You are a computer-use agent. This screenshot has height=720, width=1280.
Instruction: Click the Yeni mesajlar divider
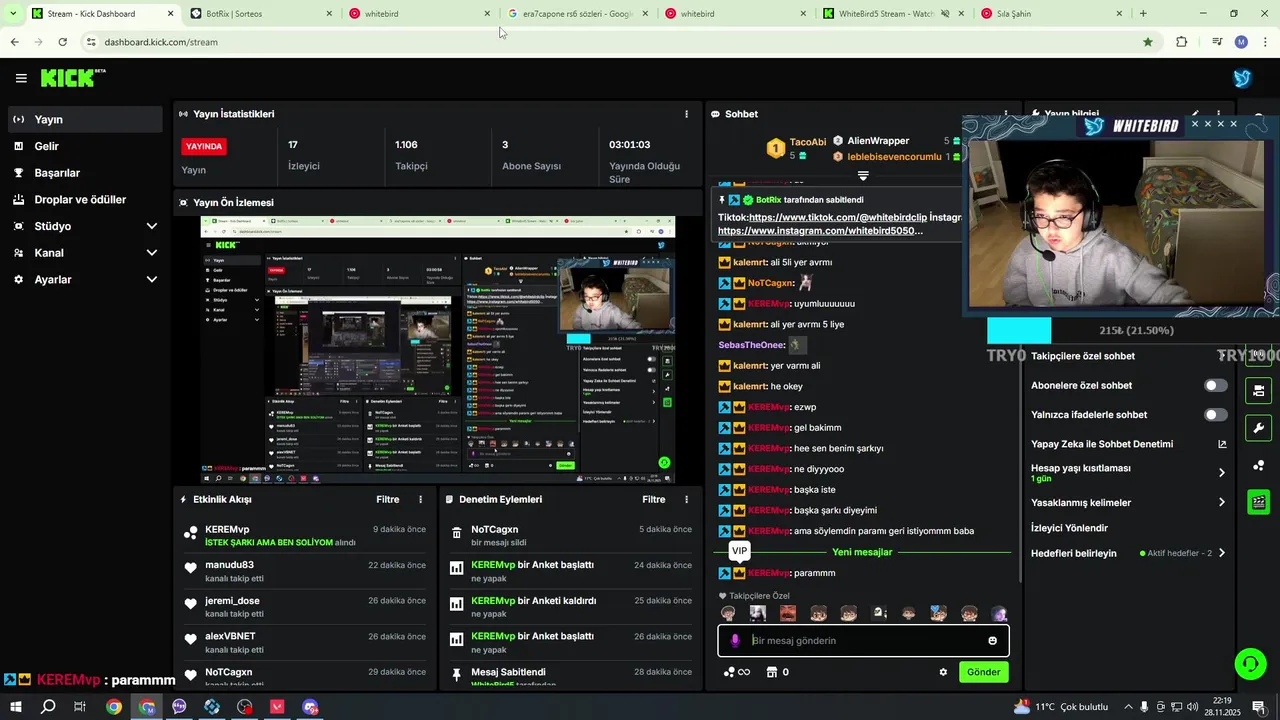pos(862,552)
